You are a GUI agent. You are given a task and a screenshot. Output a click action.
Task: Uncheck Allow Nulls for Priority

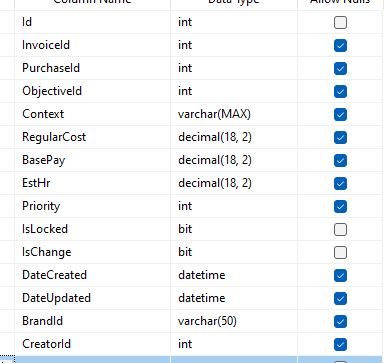click(340, 206)
